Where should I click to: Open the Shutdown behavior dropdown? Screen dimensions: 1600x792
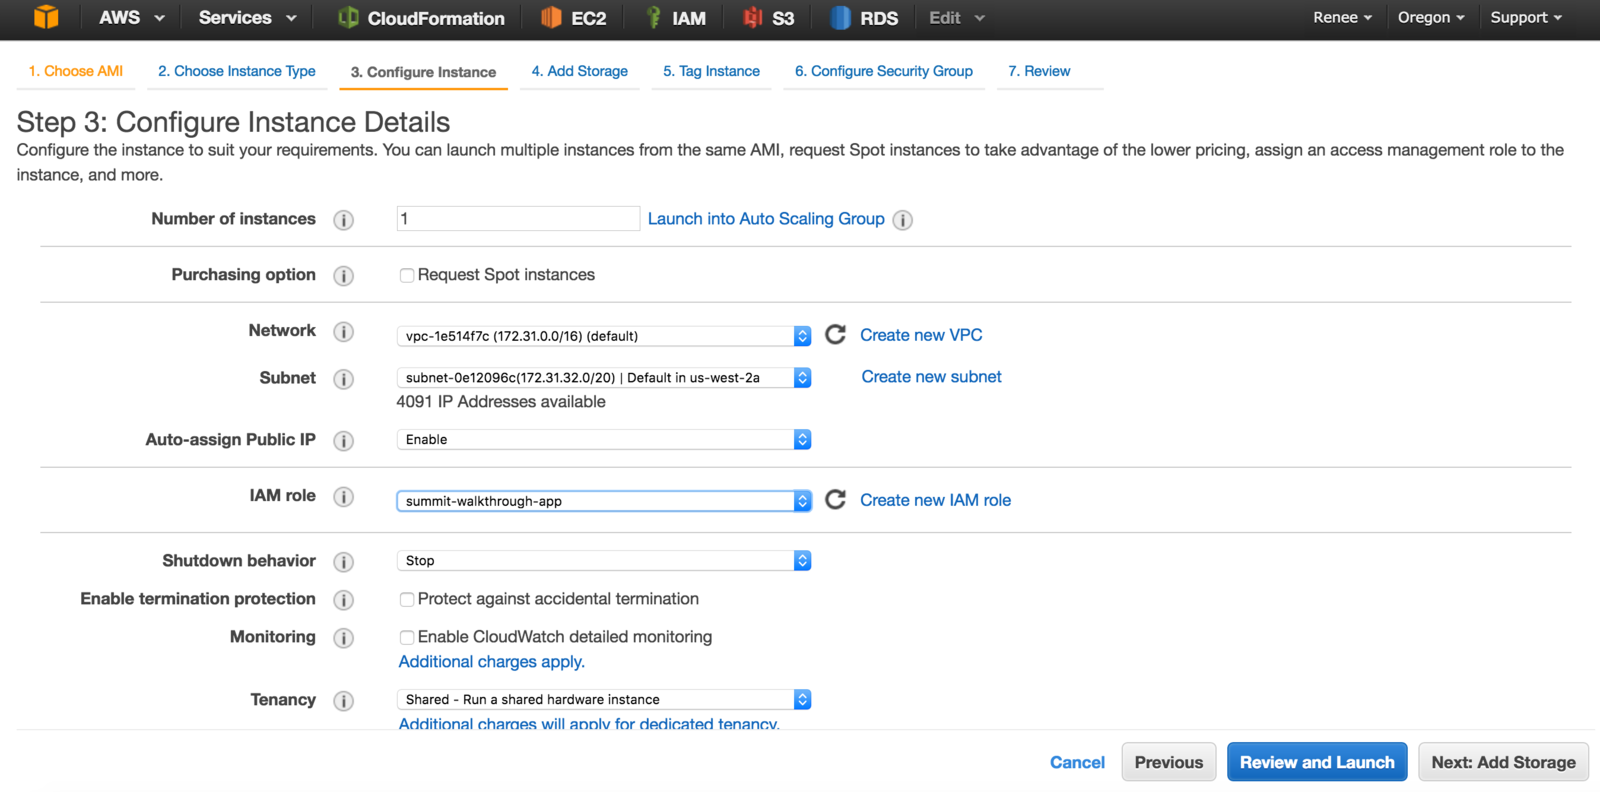click(604, 561)
